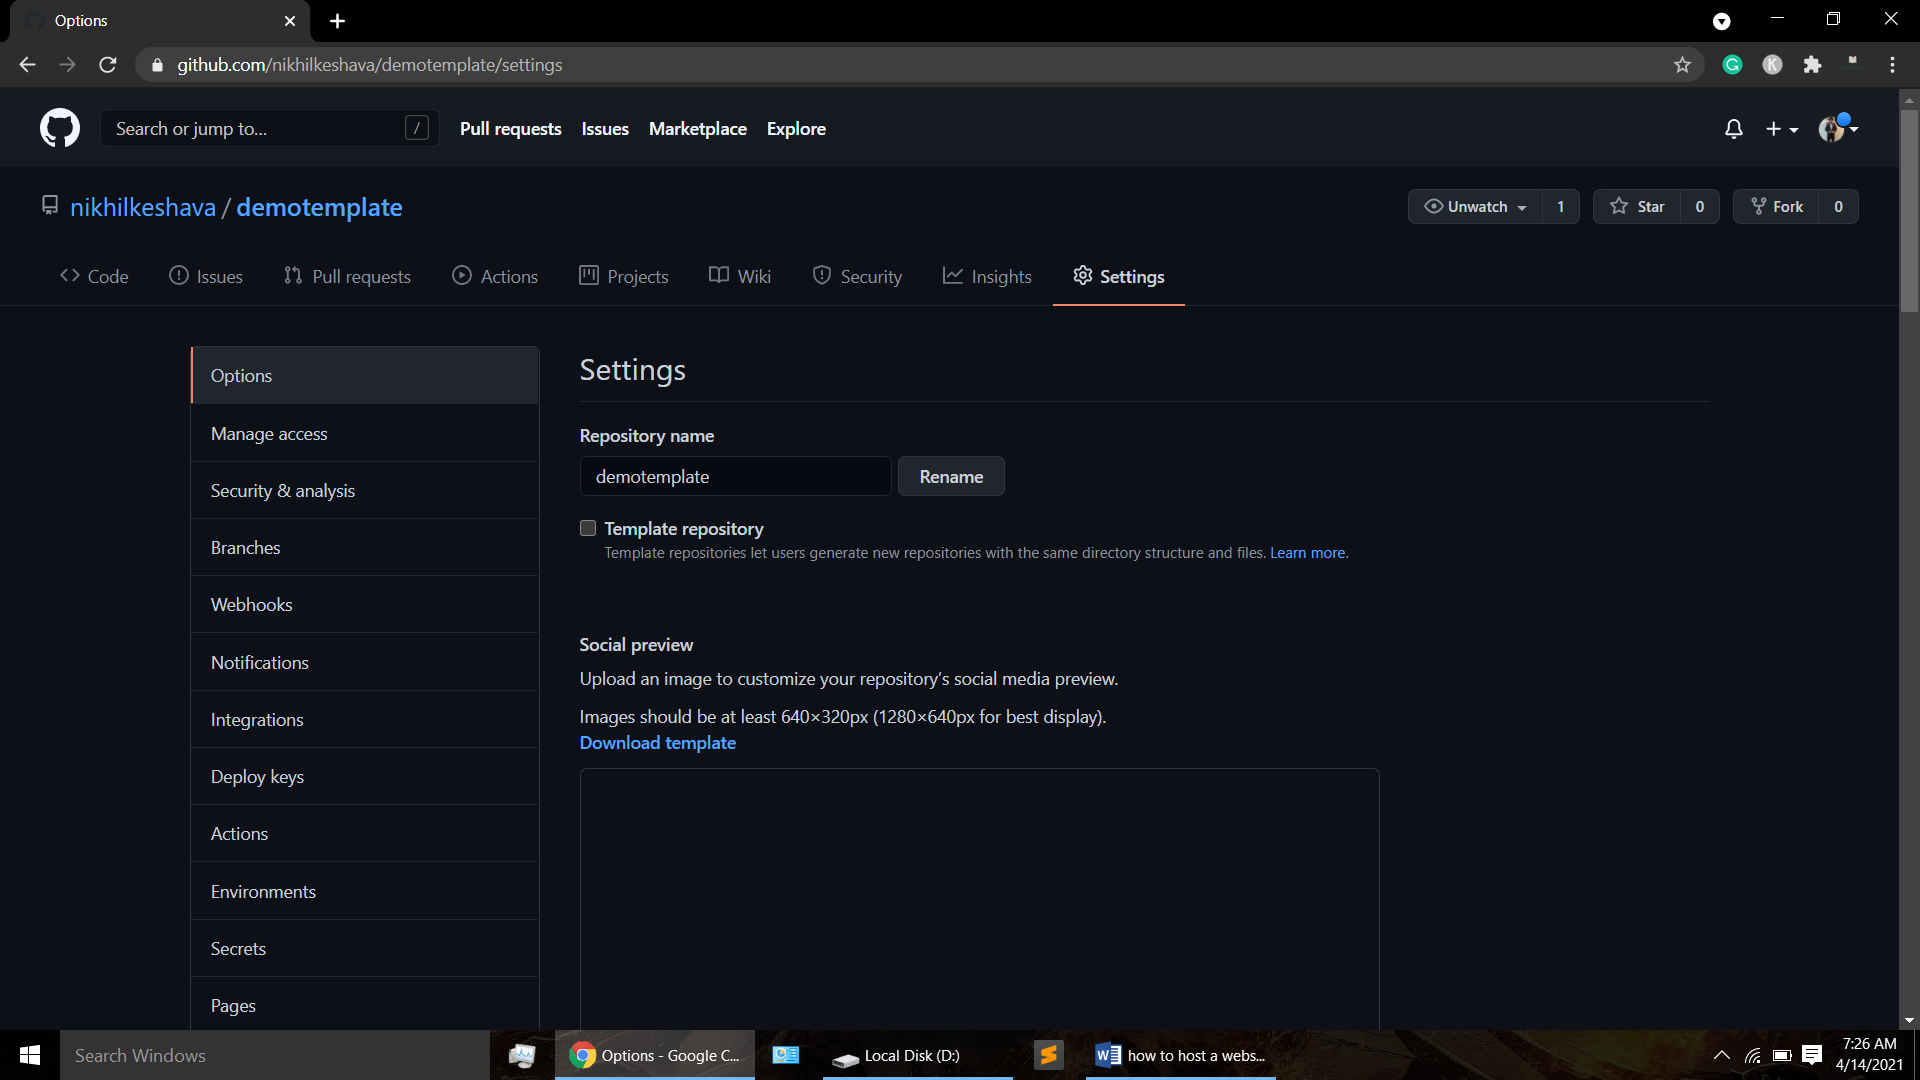This screenshot has width=1920, height=1080.
Task: Click the demotemplate repository title link
Action: coord(319,207)
